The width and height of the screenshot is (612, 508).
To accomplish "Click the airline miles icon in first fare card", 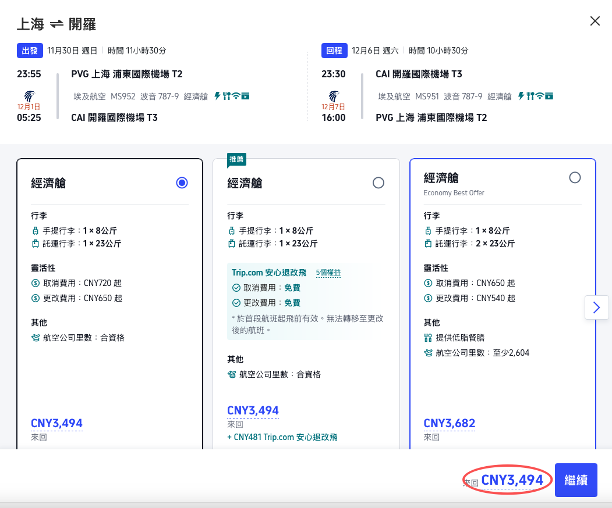I will (36, 337).
